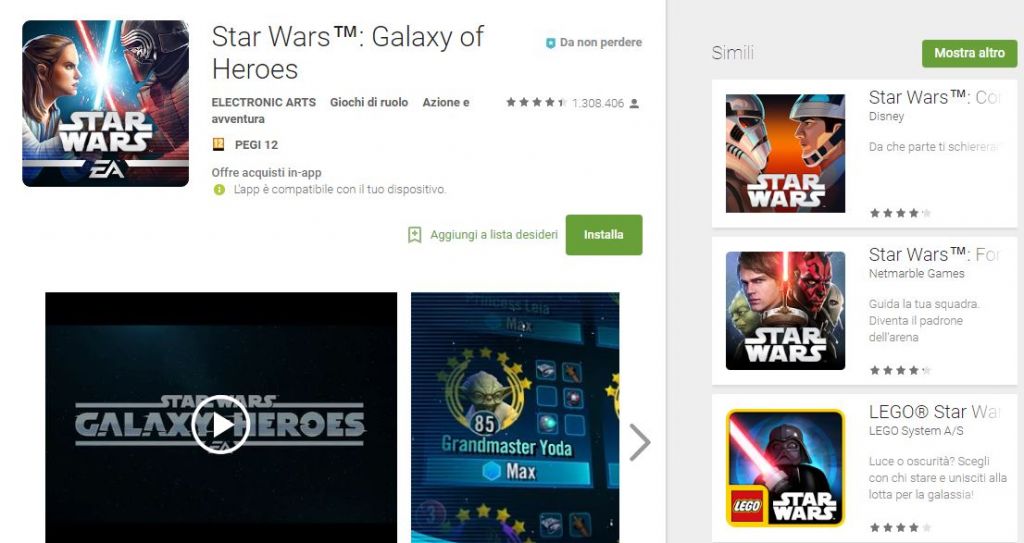Open the Netmarble Star Wars app icon
This screenshot has height=543, width=1024.
pos(785,310)
